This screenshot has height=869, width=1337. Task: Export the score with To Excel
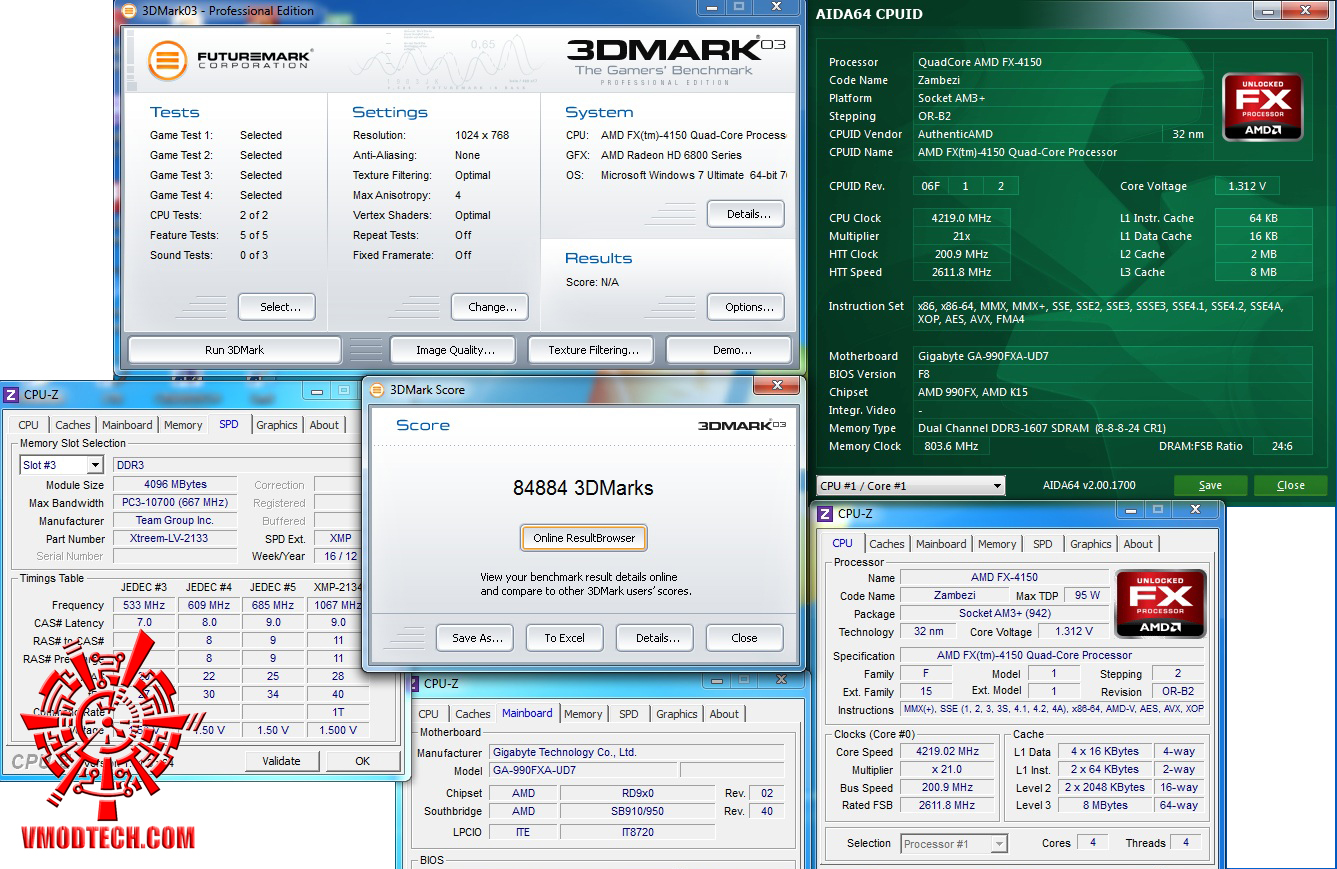565,638
